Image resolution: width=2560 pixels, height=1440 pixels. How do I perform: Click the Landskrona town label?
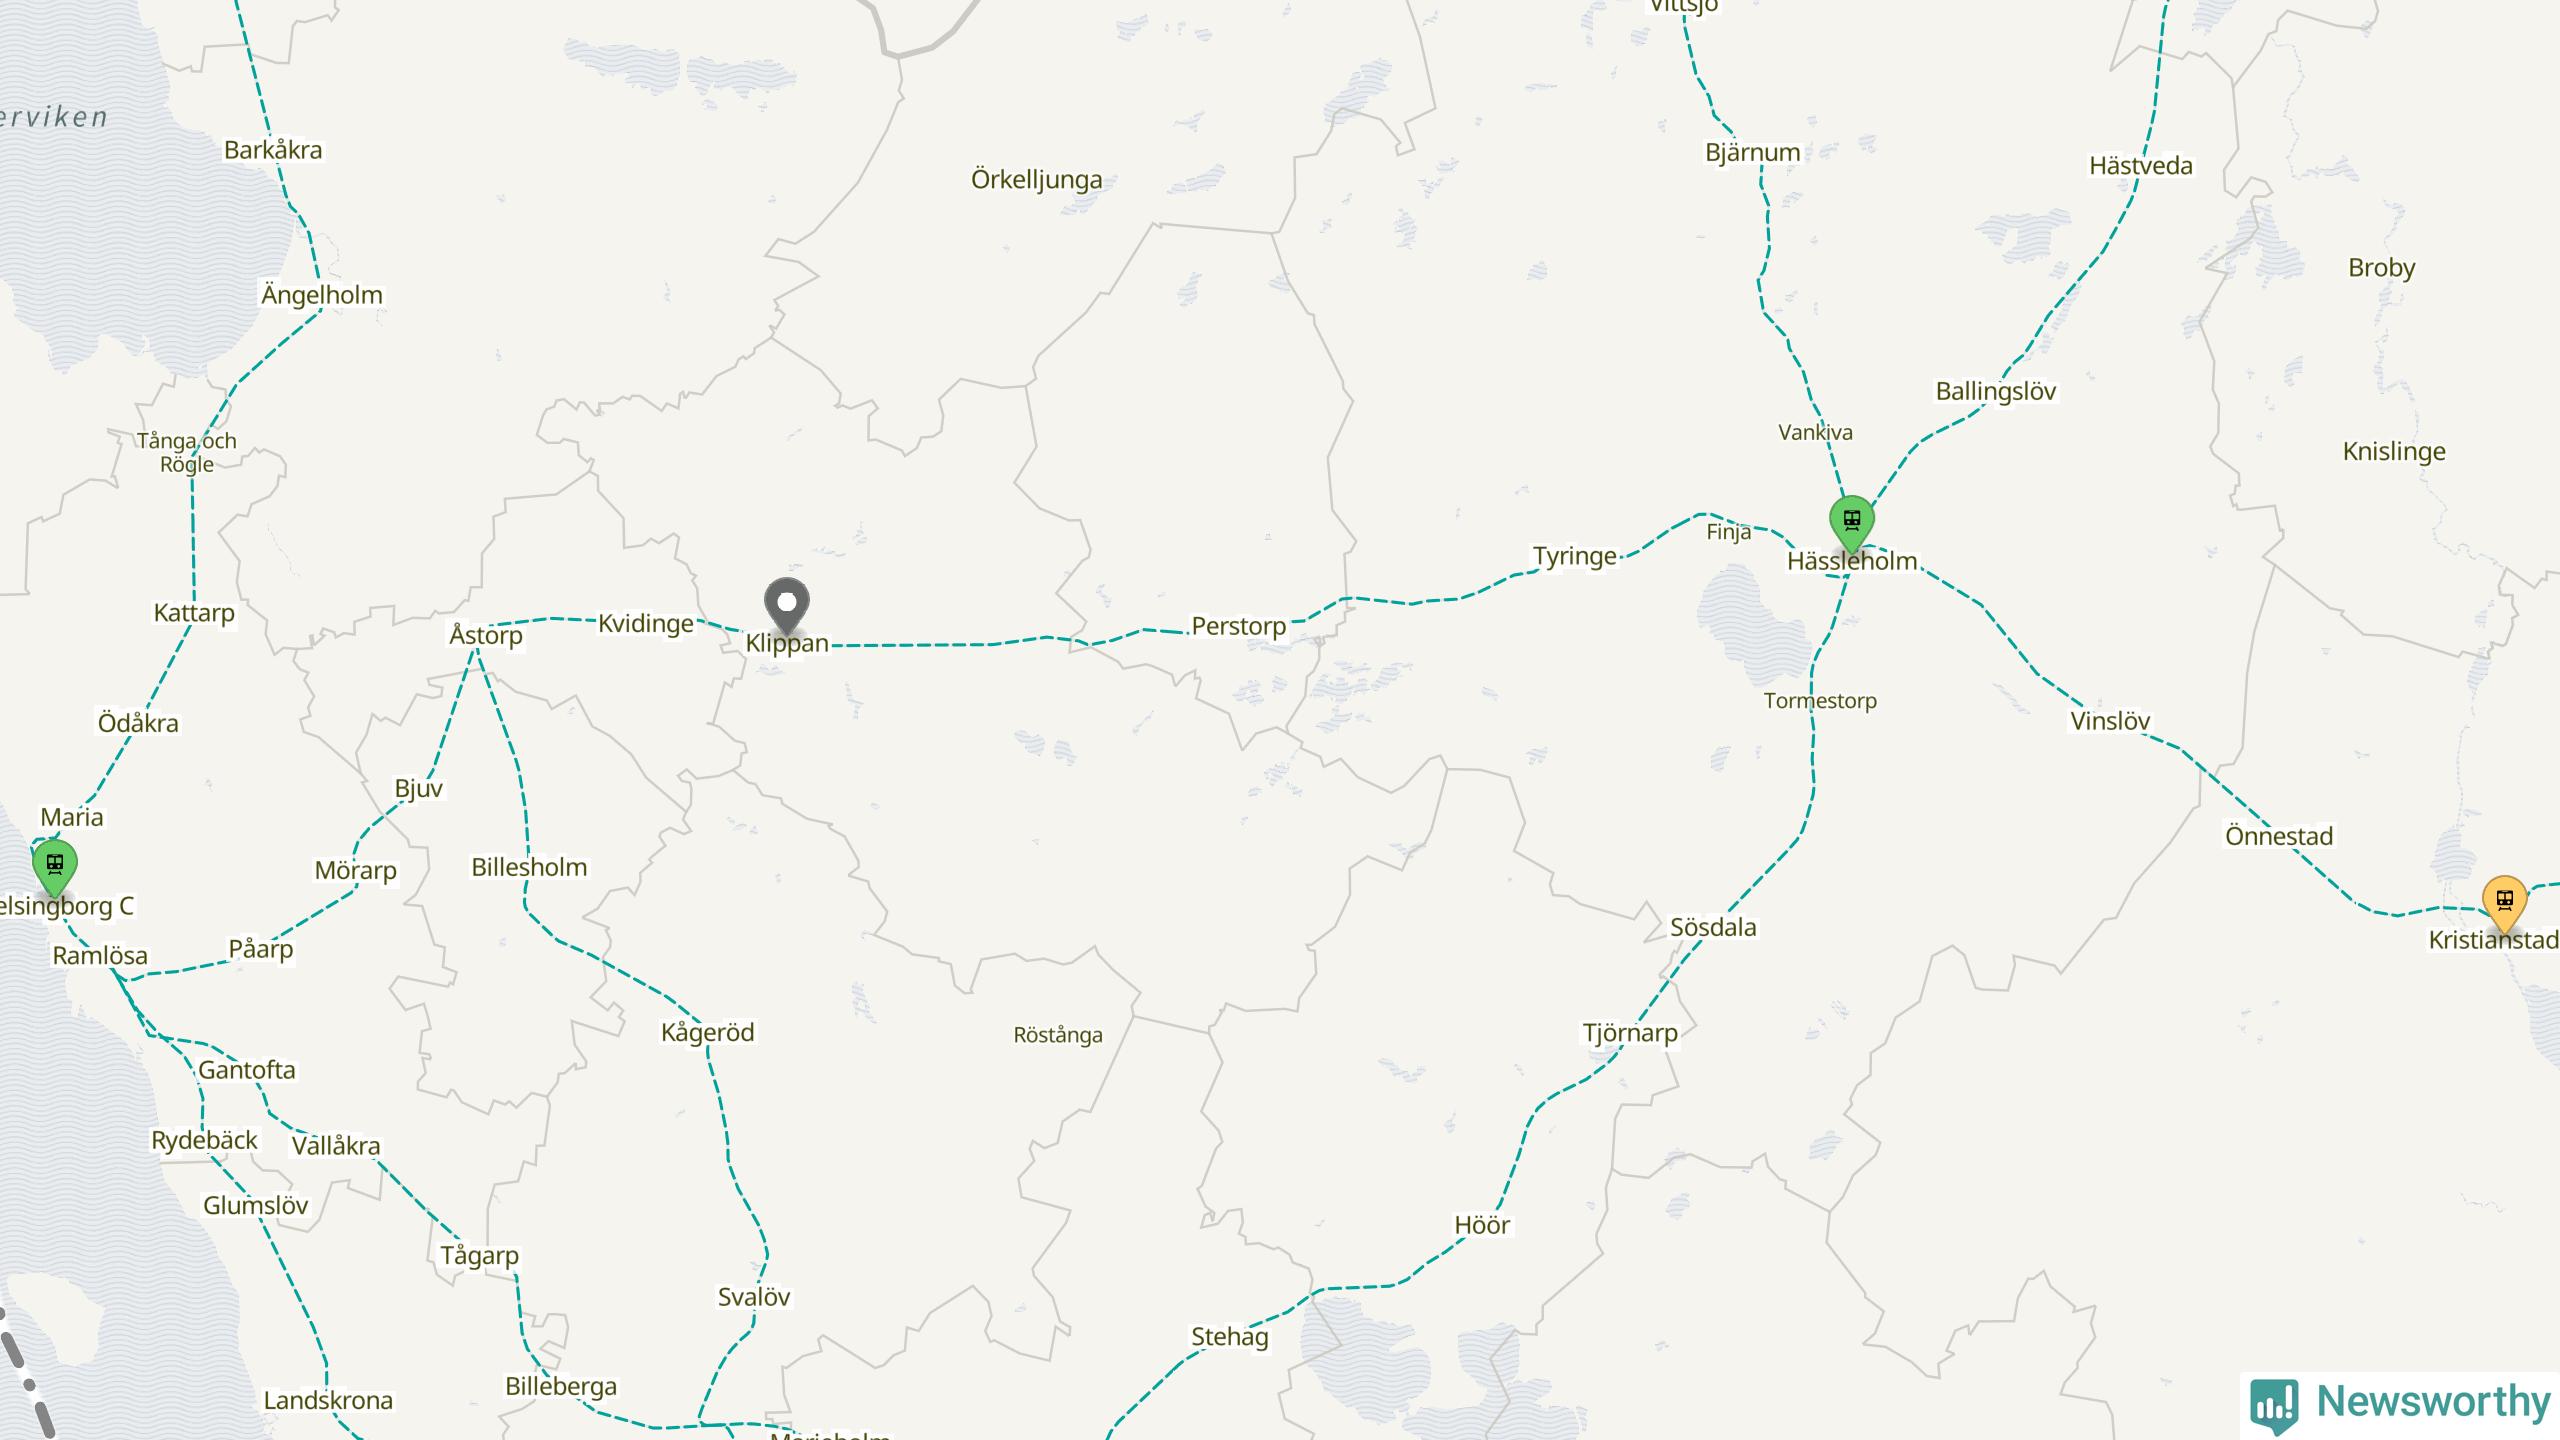coord(328,1400)
